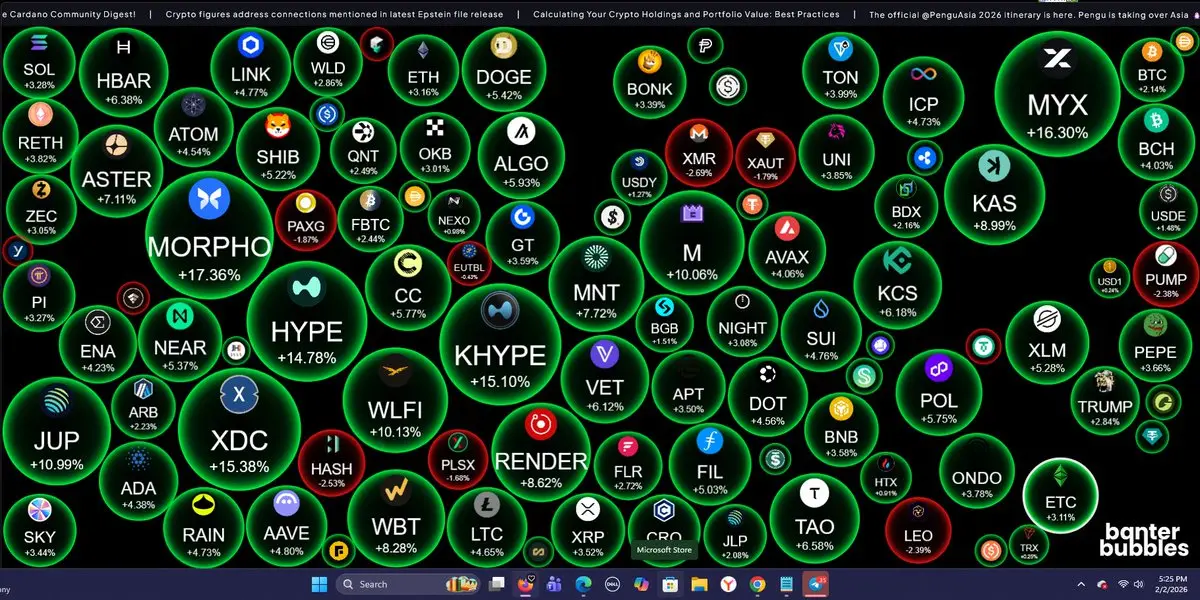
Task: Open File Explorer from the taskbar
Action: tap(699, 583)
